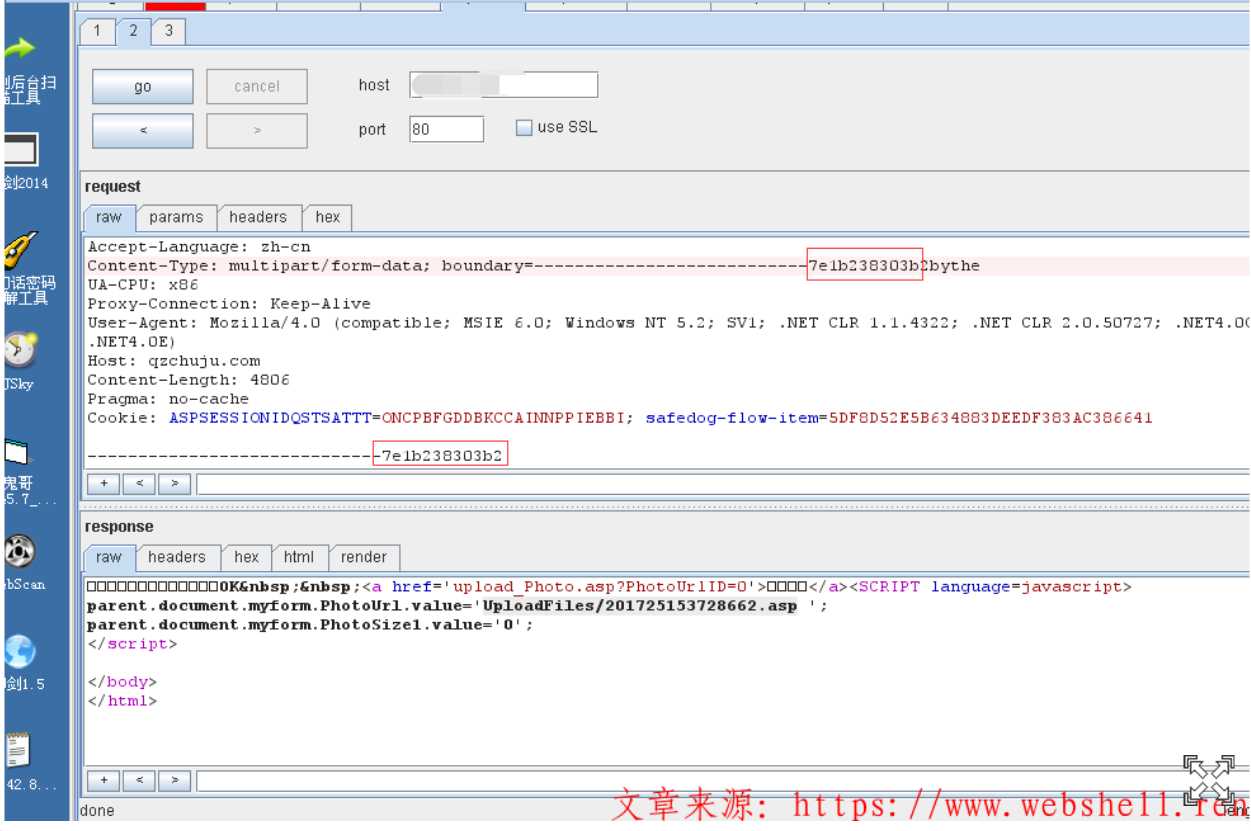Click the upload_Photo.asp?PhotoUrlID=0 href text
1251x831 pixels.
click(x=603, y=587)
